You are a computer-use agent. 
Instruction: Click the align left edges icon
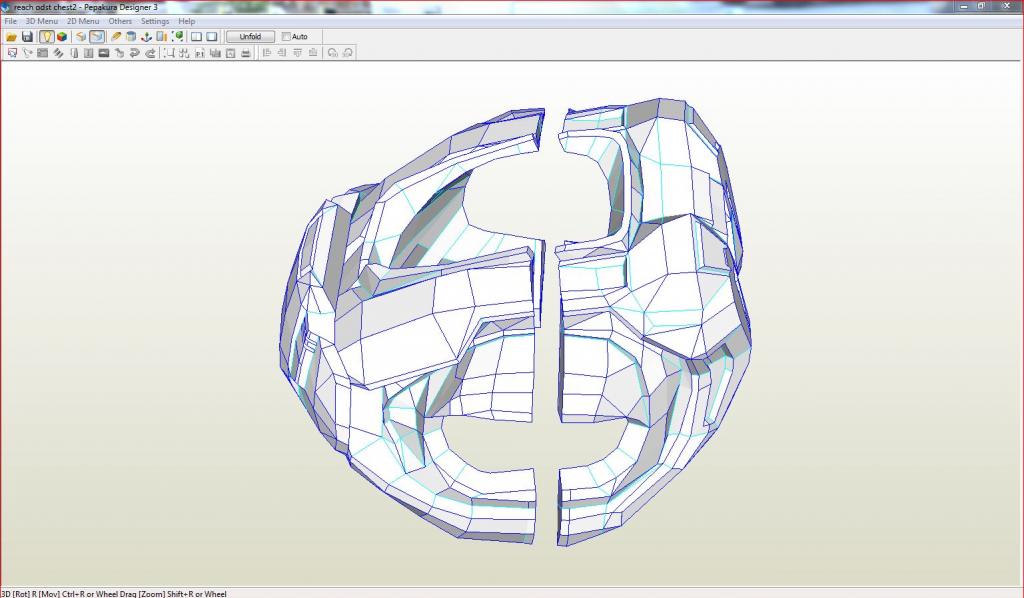266,53
